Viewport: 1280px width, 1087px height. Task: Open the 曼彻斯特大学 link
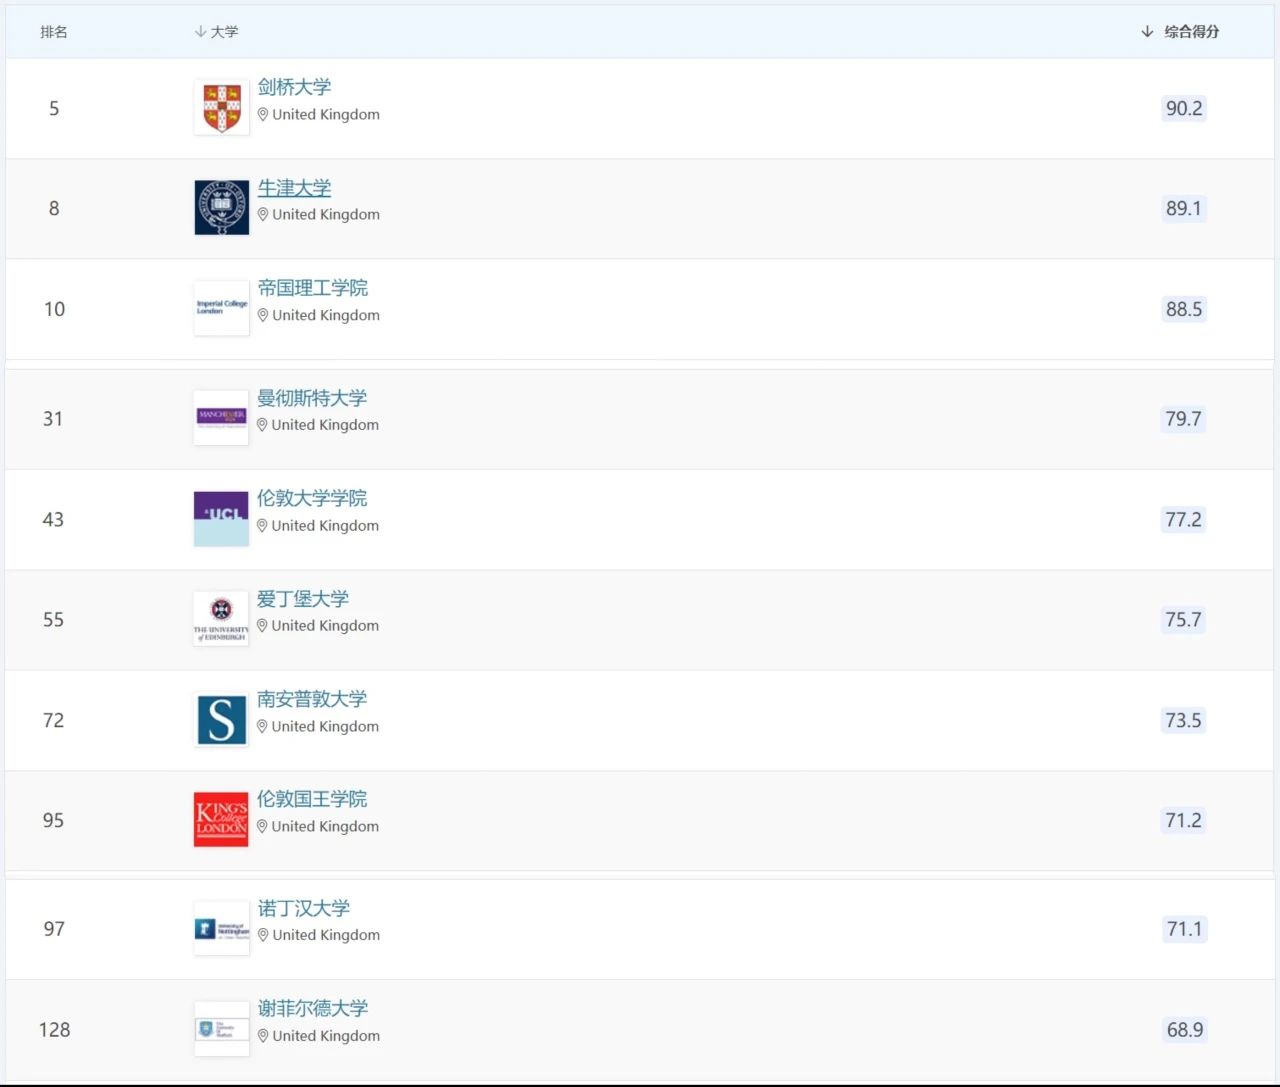point(312,398)
